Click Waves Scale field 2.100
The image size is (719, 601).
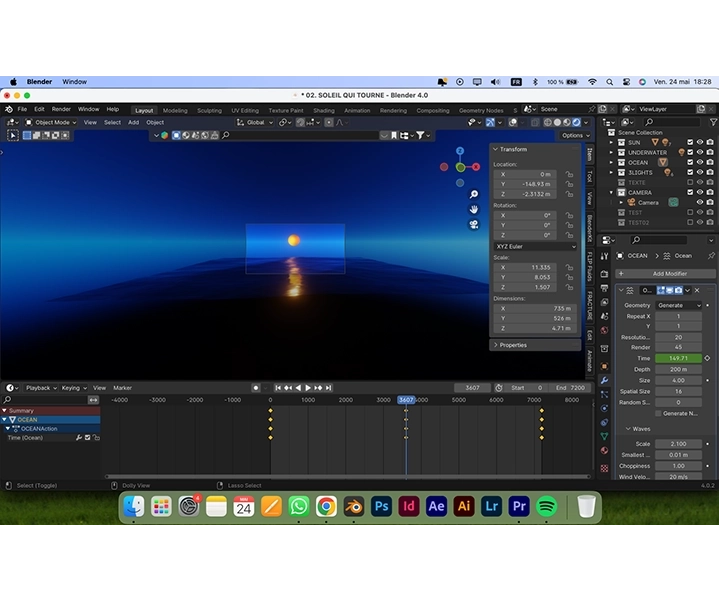(679, 444)
